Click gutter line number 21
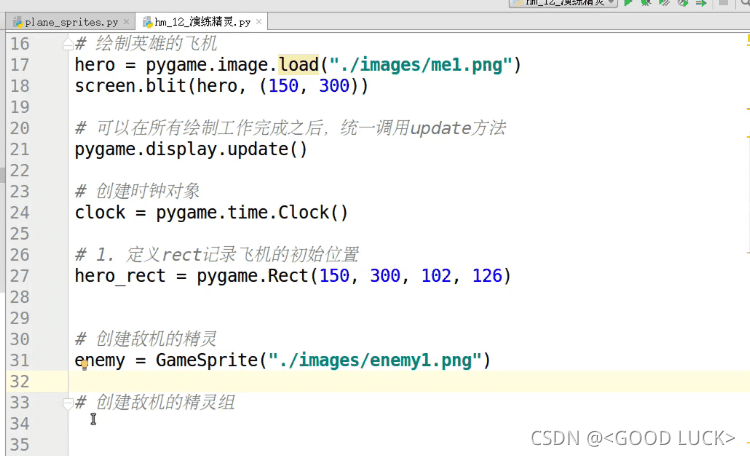 pos(20,149)
